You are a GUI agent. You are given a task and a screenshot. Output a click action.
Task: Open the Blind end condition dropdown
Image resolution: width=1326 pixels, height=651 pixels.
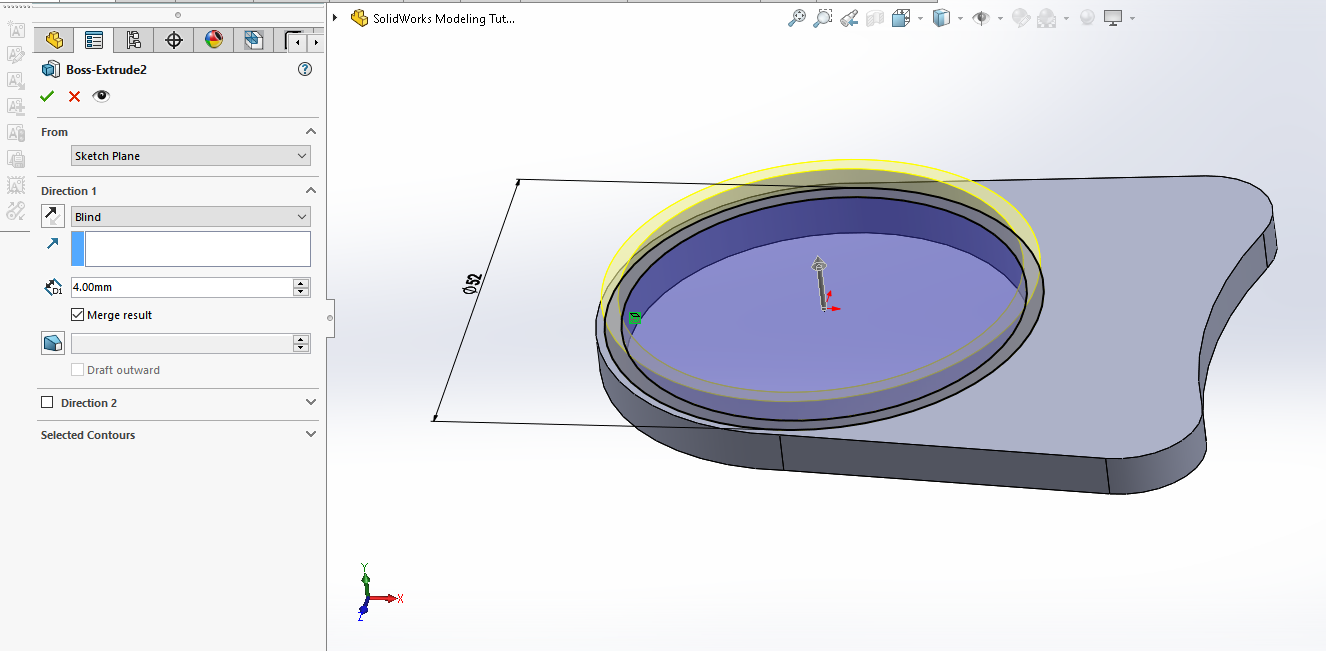(191, 217)
